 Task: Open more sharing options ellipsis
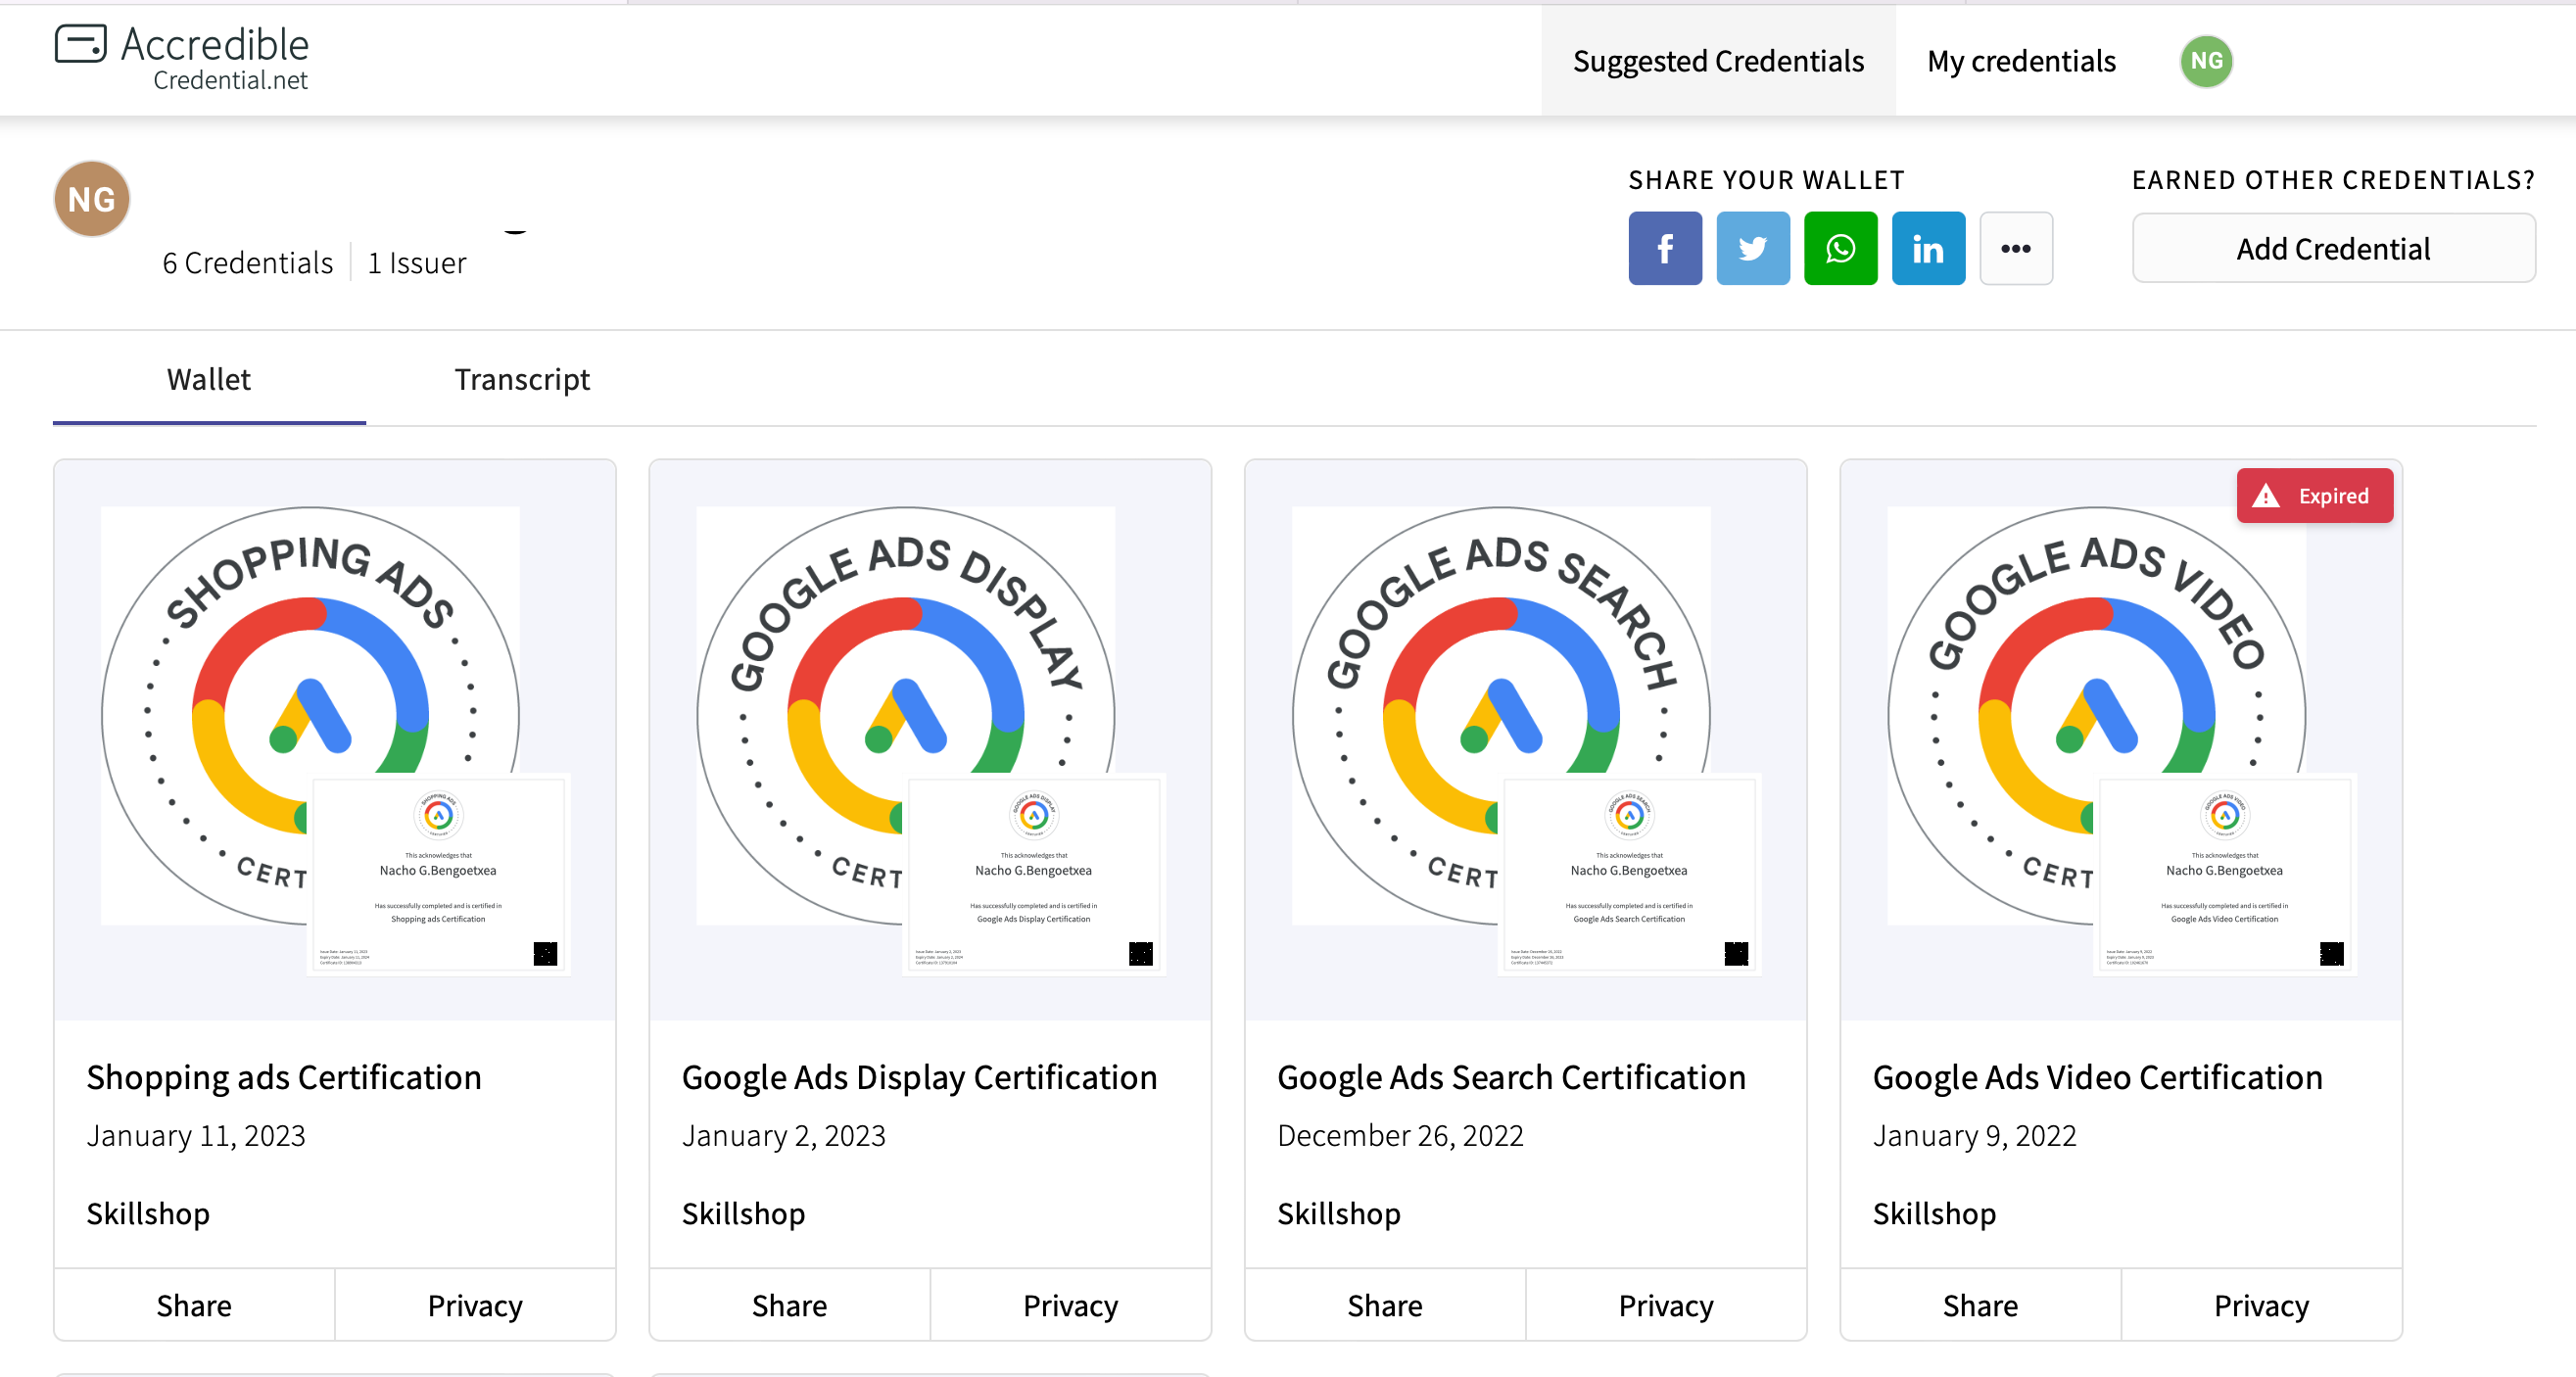pyautogui.click(x=2016, y=248)
